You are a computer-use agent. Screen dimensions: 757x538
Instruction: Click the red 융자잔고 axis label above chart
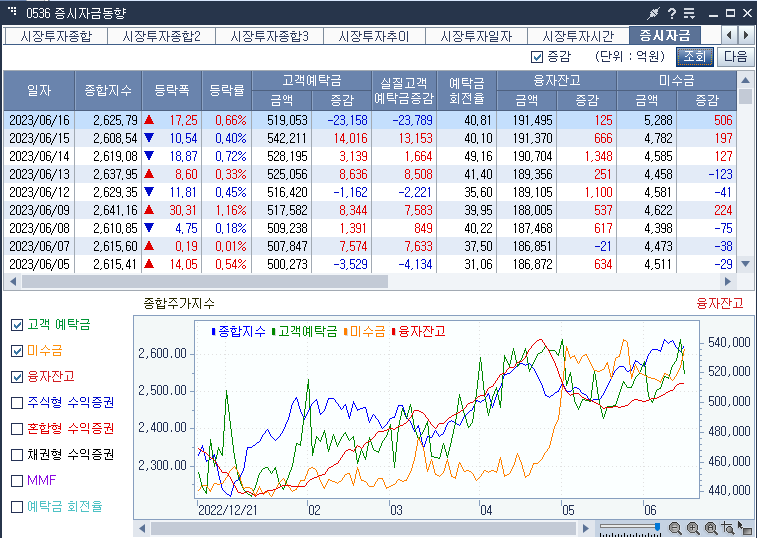coord(720,303)
